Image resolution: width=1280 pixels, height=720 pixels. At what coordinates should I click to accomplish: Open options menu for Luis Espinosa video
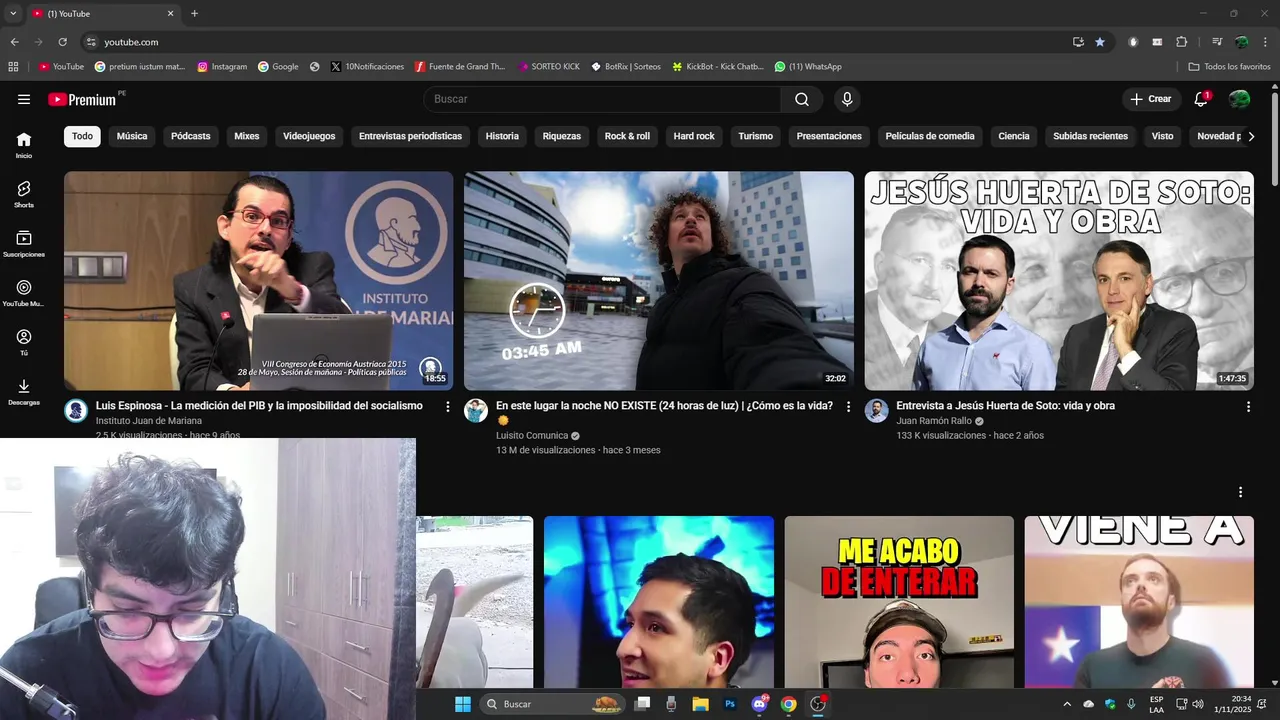(x=448, y=407)
